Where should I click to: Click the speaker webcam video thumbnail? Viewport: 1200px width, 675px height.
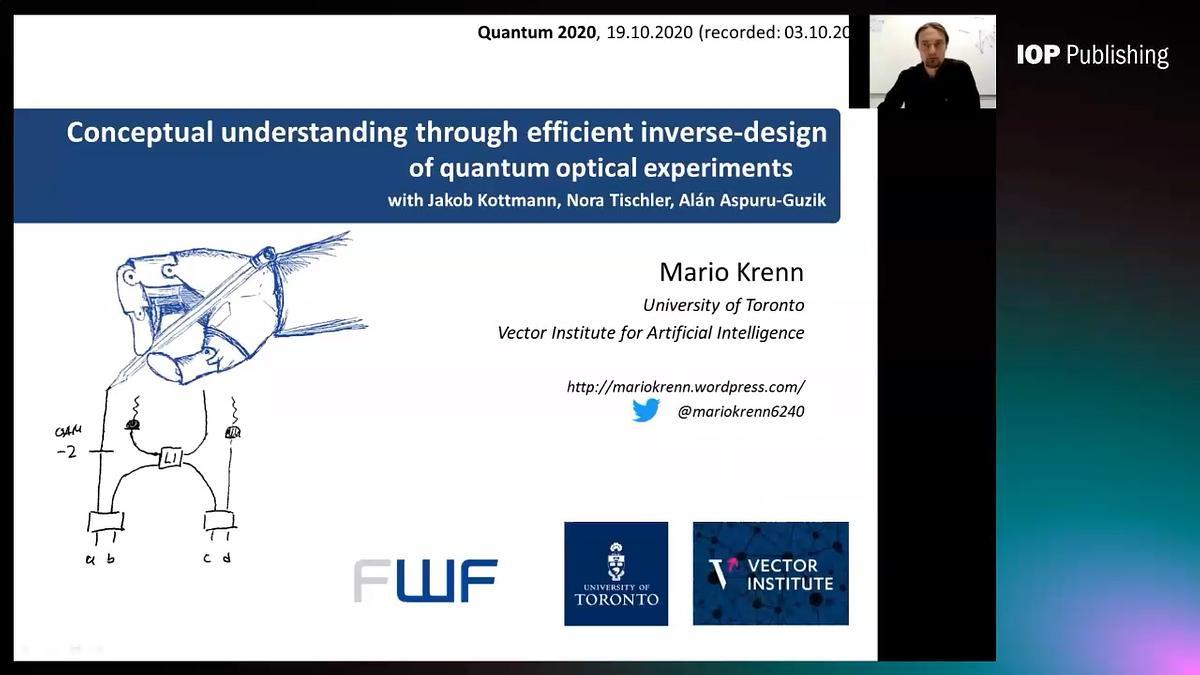(922, 61)
